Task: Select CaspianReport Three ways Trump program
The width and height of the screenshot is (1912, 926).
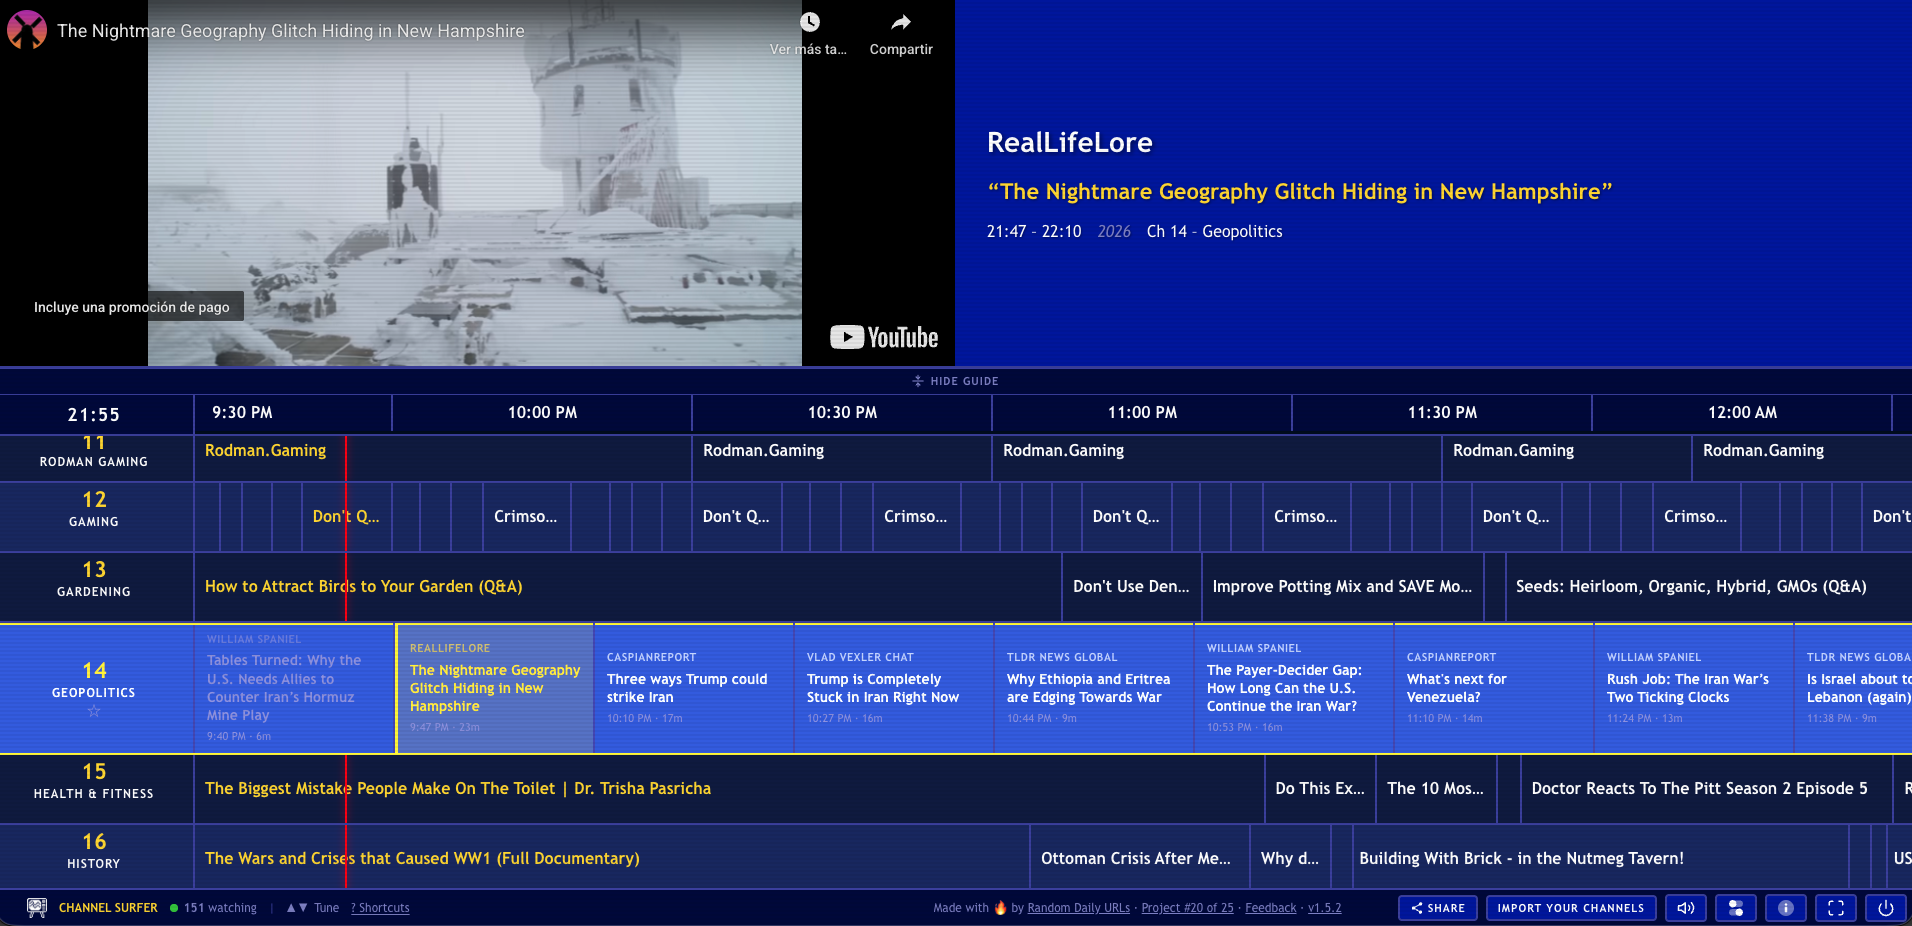Action: pyautogui.click(x=693, y=688)
